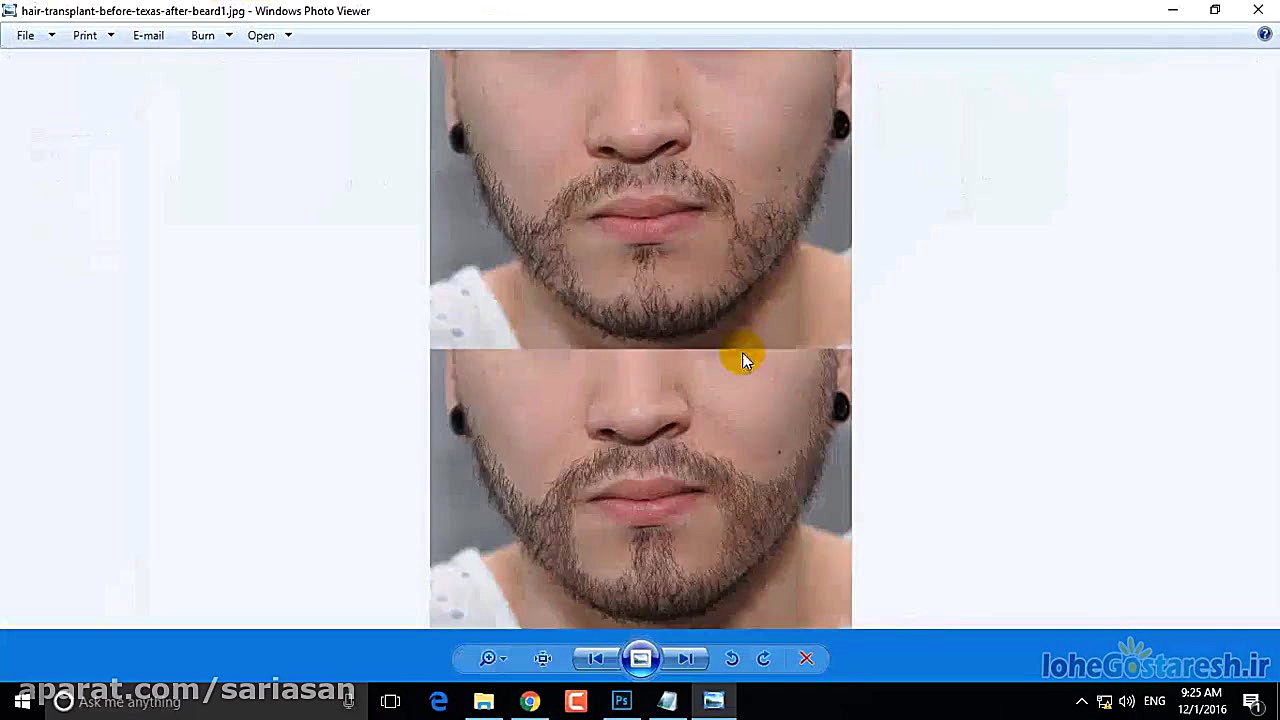The width and height of the screenshot is (1280, 720).
Task: Click the Ask me anything search box
Action: pos(180,701)
